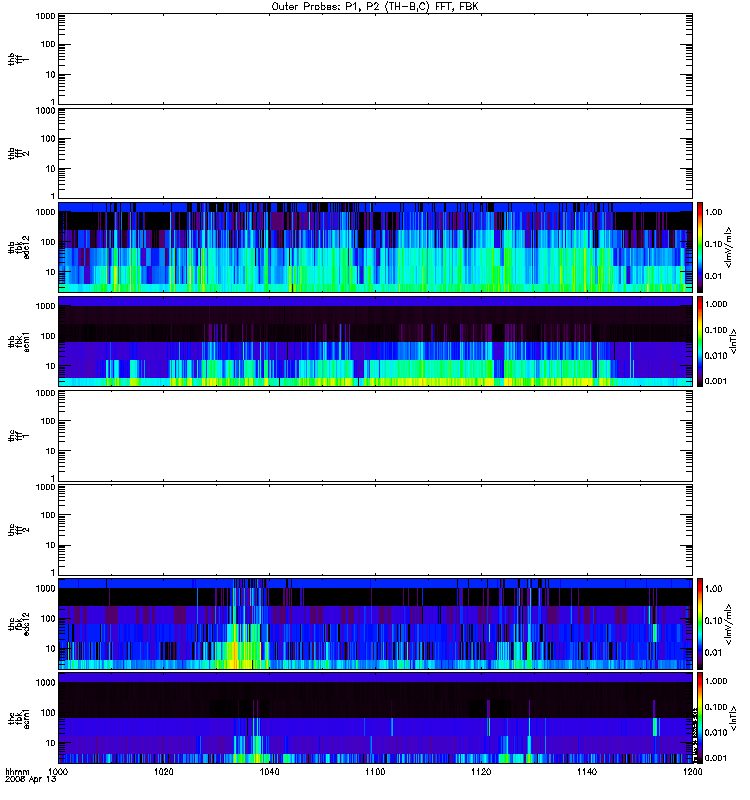The image size is (750, 800).
Task: Click the thb fbk edc12 spectrogram panel
Action: (375, 247)
